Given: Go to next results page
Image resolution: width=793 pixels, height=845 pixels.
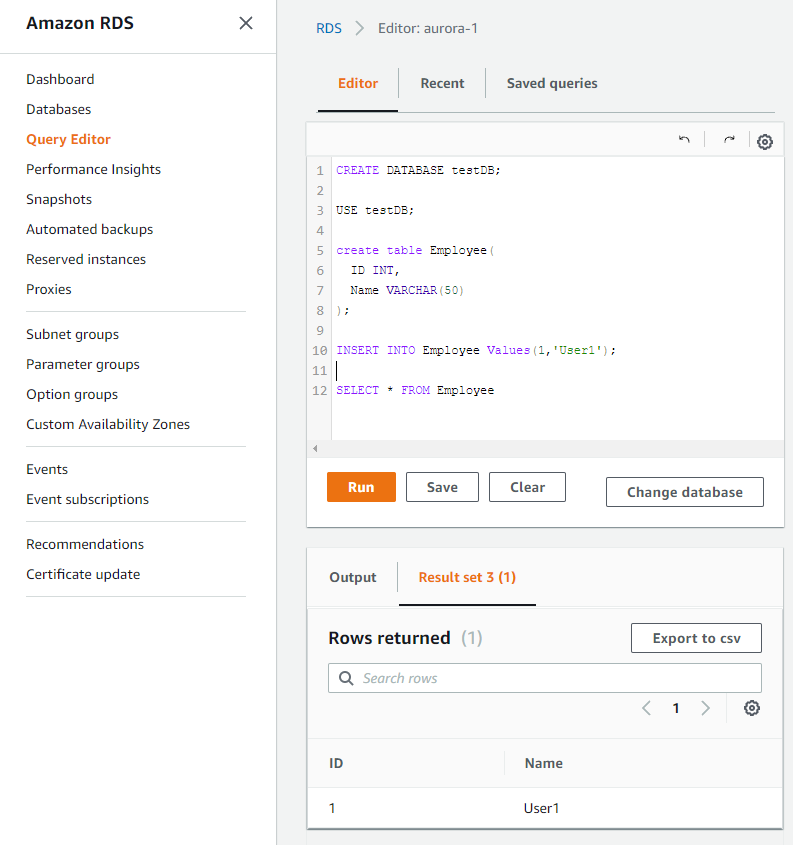Looking at the screenshot, I should click(705, 708).
